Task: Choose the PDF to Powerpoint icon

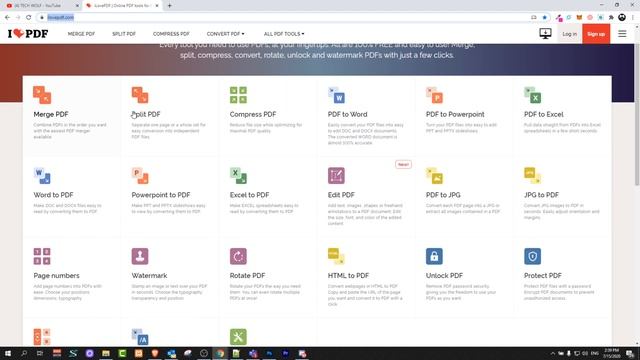Action: coord(434,95)
